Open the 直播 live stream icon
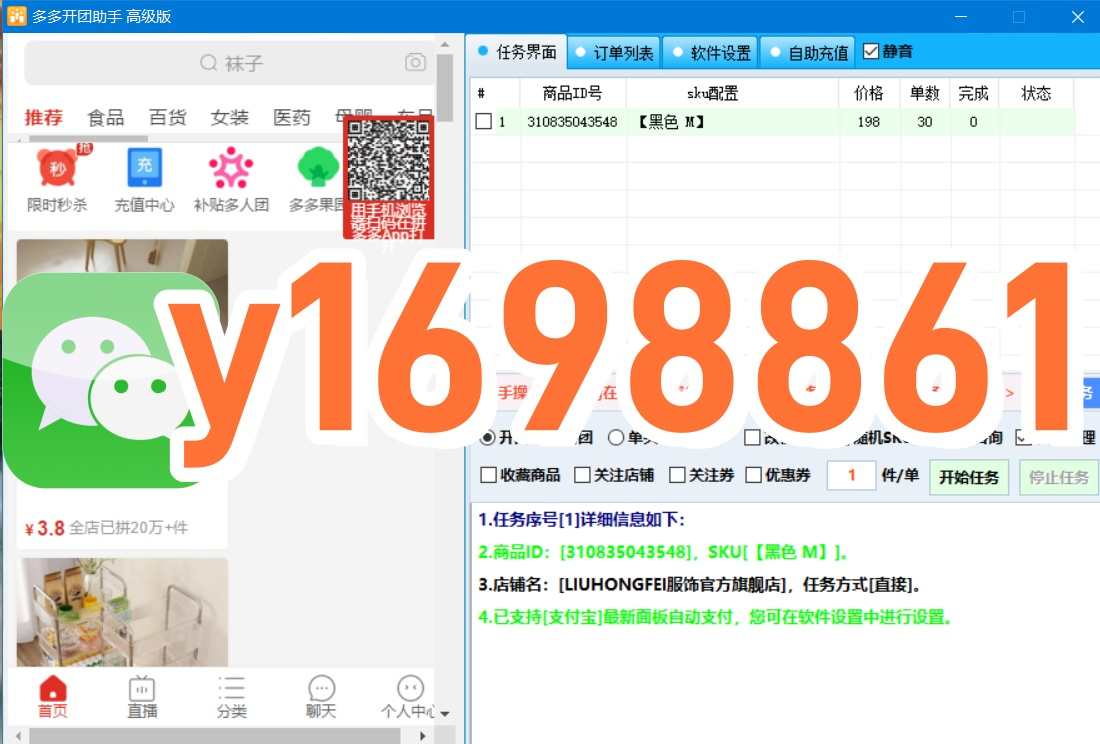 click(x=142, y=689)
